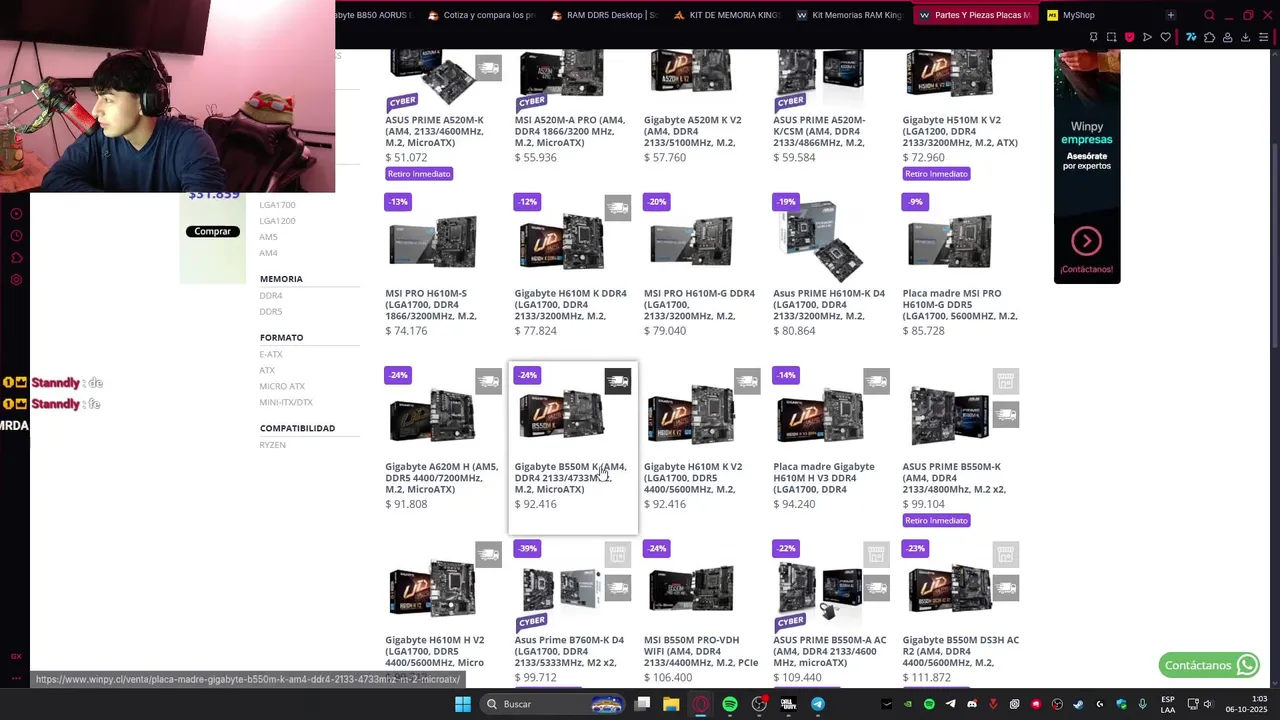Click the -39% discount badge on Asus Prime B760M-K D4

(x=528, y=548)
